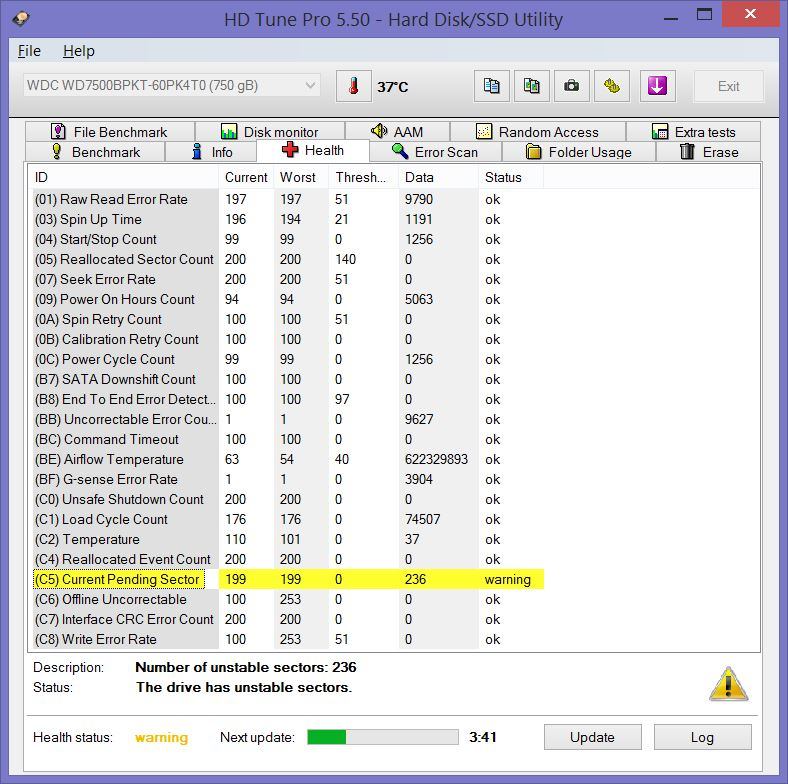Click the Log button
The width and height of the screenshot is (788, 784).
(702, 737)
